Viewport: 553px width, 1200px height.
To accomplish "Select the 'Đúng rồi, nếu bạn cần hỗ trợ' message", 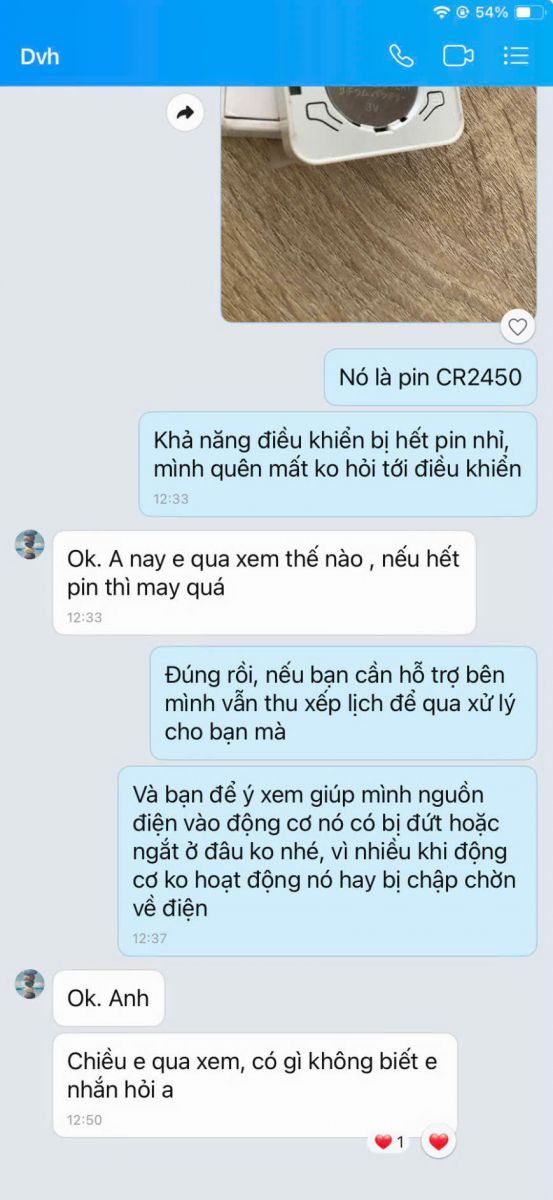I will (x=343, y=702).
